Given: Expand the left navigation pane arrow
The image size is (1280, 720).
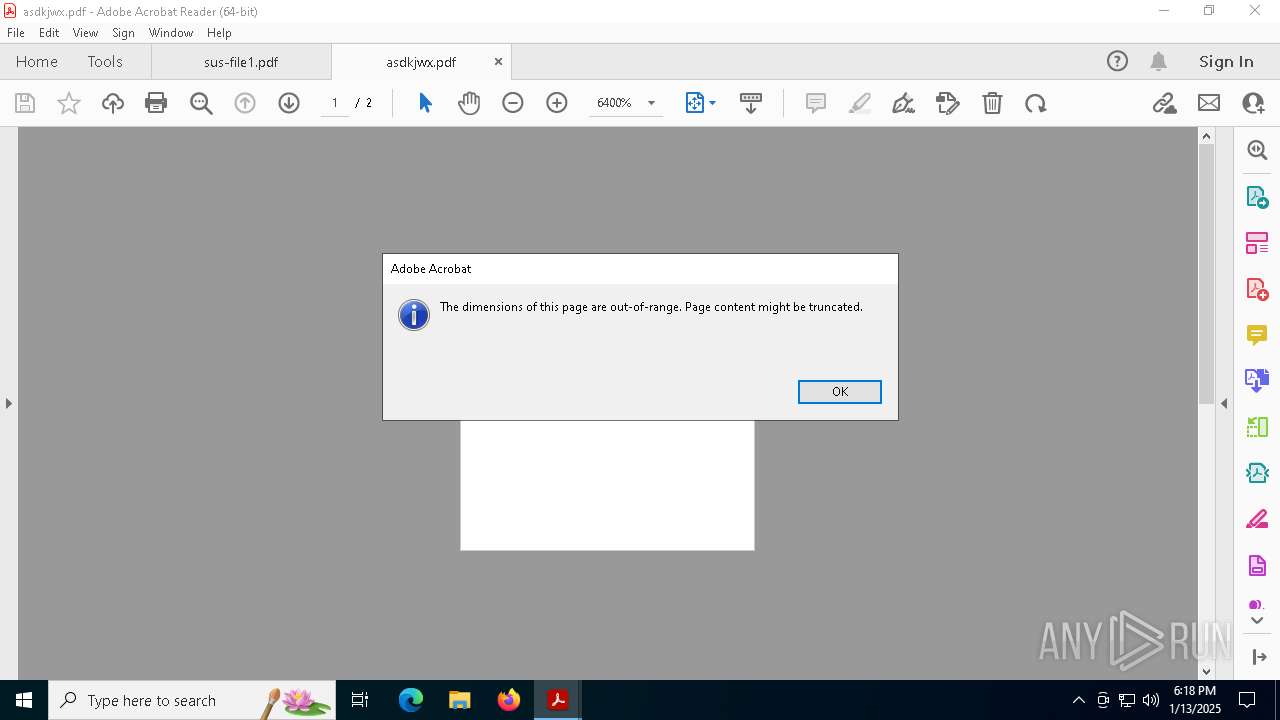Looking at the screenshot, I should tap(9, 403).
